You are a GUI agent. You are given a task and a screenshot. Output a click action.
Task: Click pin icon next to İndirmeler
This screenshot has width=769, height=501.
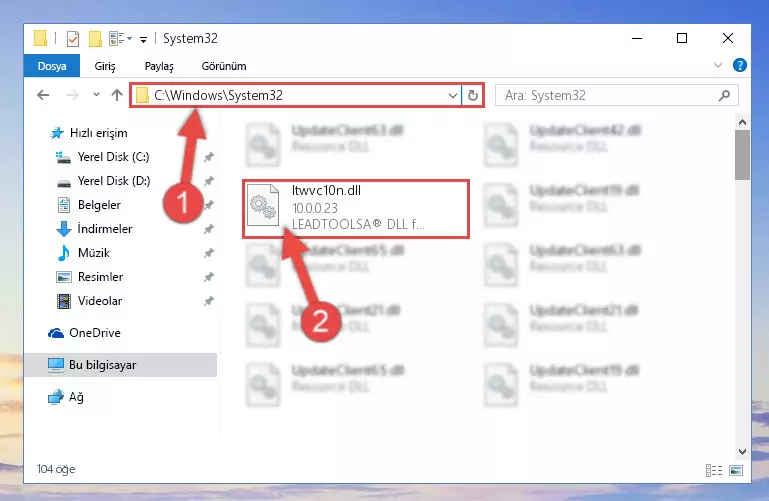pos(208,229)
